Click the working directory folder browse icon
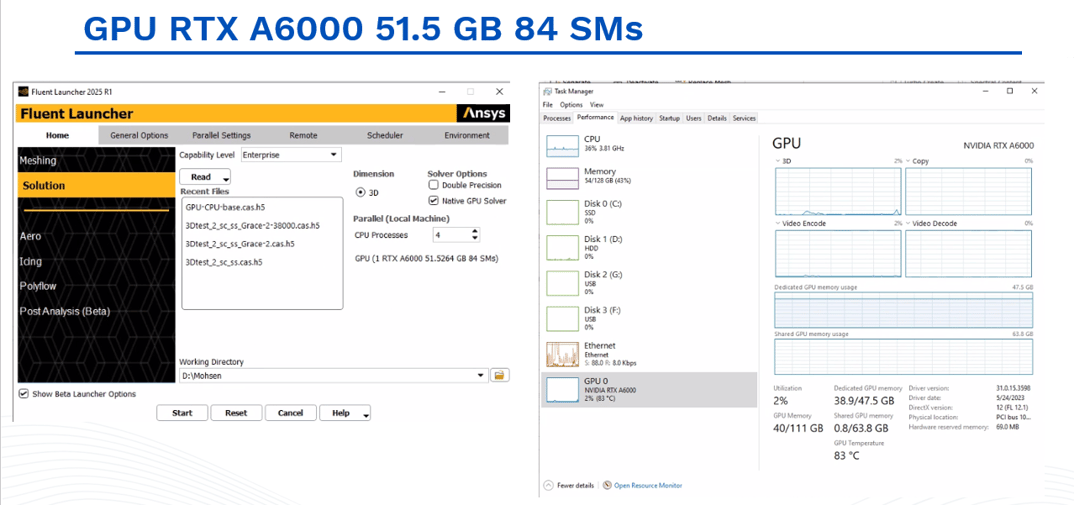Image resolution: width=1074 pixels, height=505 pixels. [500, 375]
